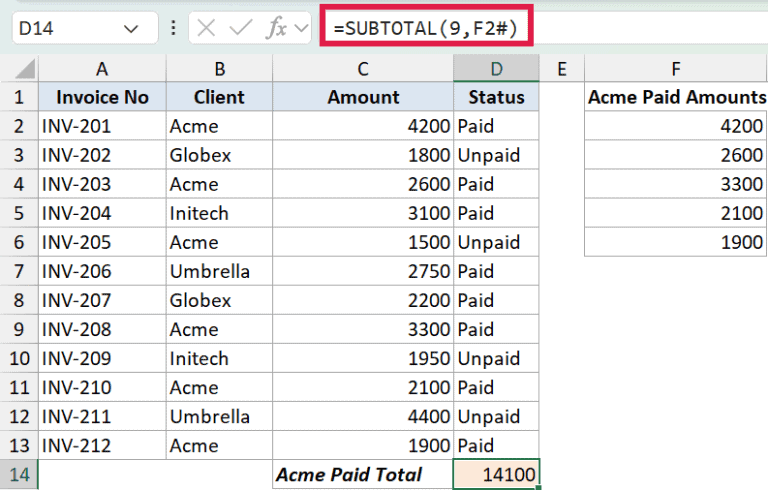Select Unpaid status cell for INV-202
Image resolution: width=768 pixels, height=490 pixels.
click(496, 155)
